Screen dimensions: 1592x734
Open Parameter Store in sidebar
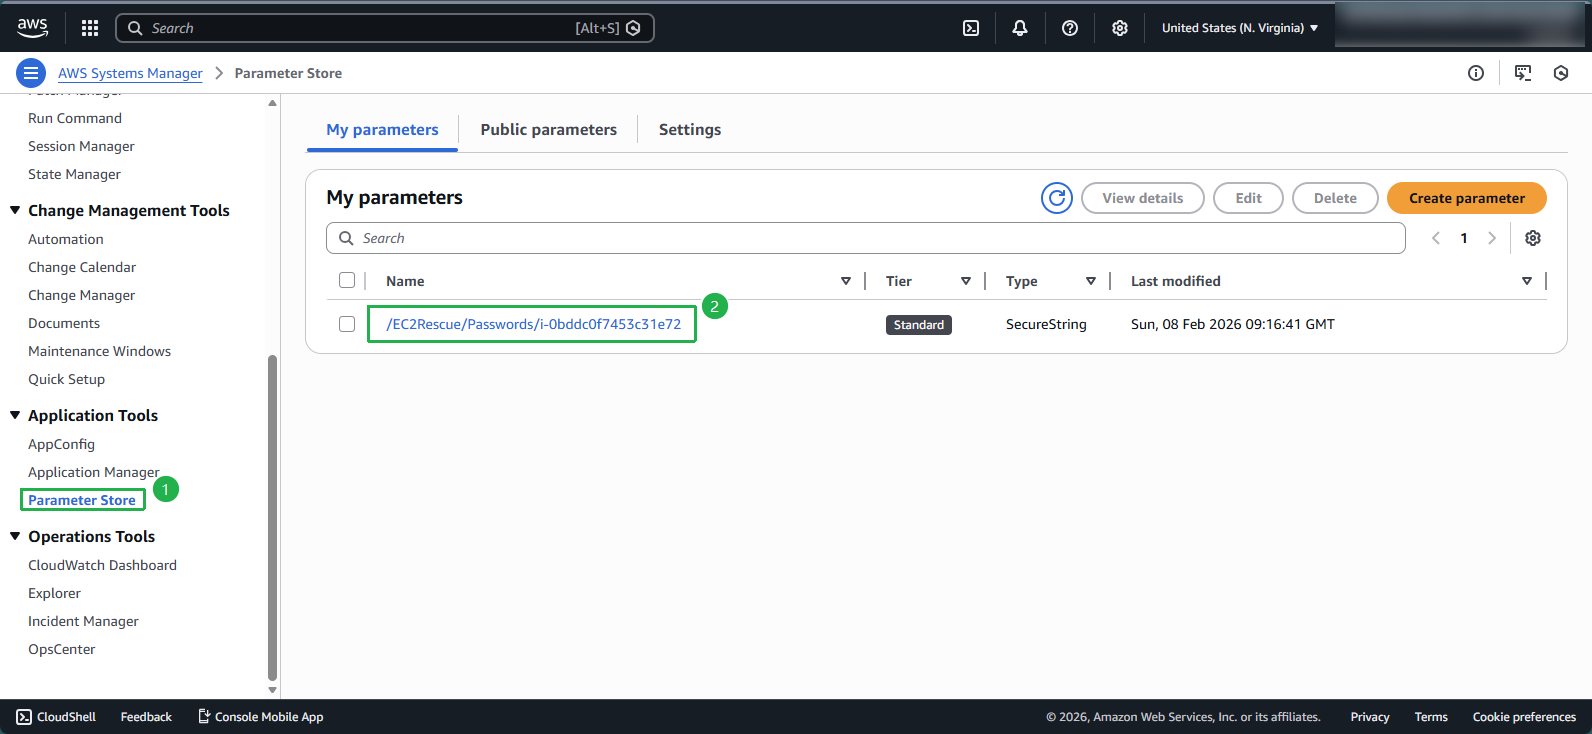pos(82,500)
